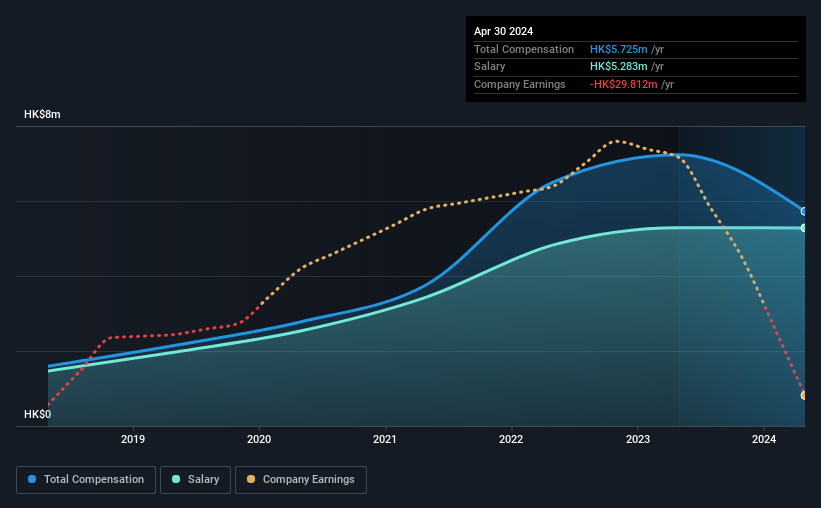821x508 pixels.
Task: Toggle the Salary legend button
Action: 195,480
